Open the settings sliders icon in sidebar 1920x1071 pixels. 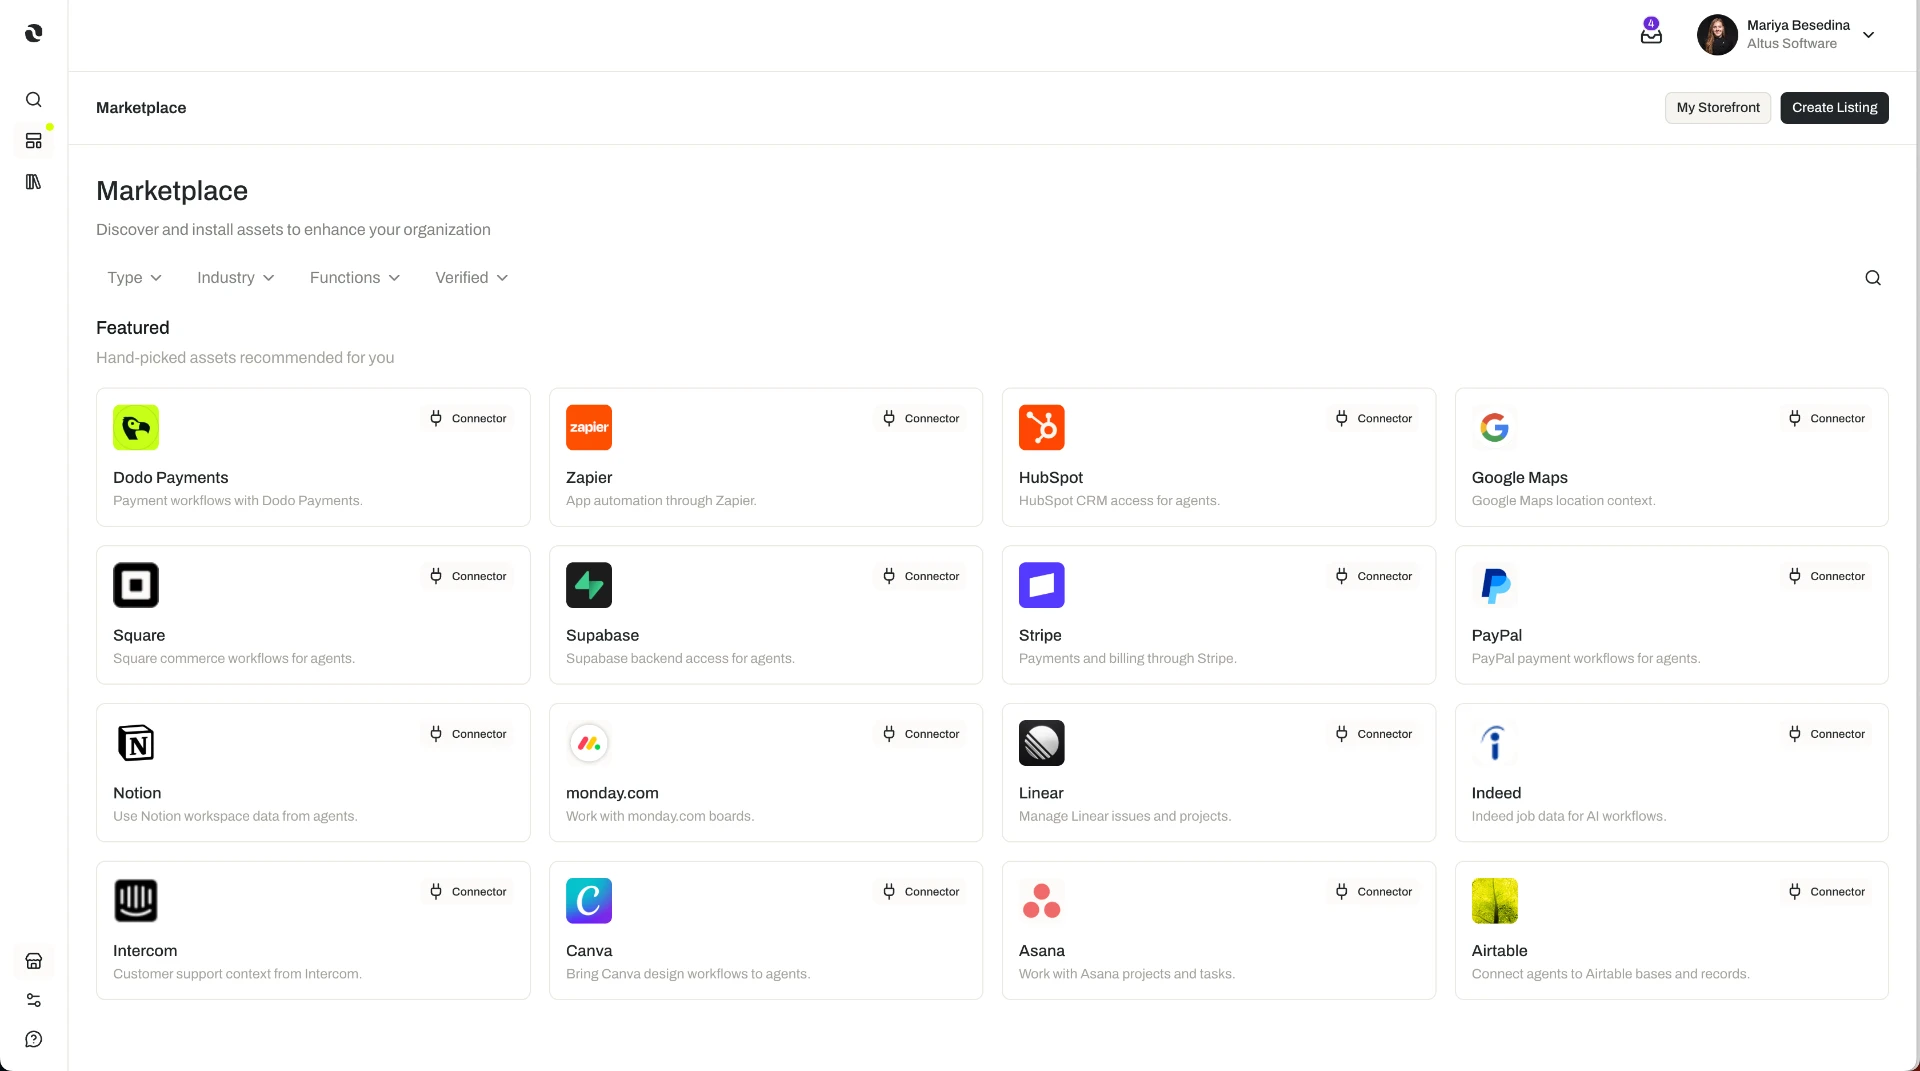pos(33,1000)
